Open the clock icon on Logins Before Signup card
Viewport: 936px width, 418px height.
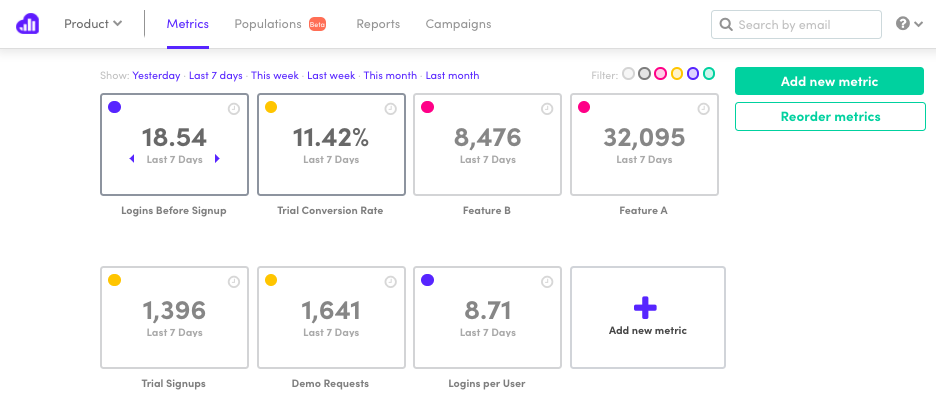tap(234, 108)
